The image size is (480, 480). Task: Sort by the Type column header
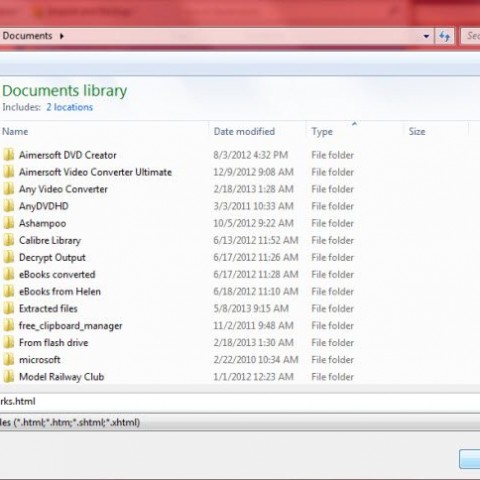322,131
